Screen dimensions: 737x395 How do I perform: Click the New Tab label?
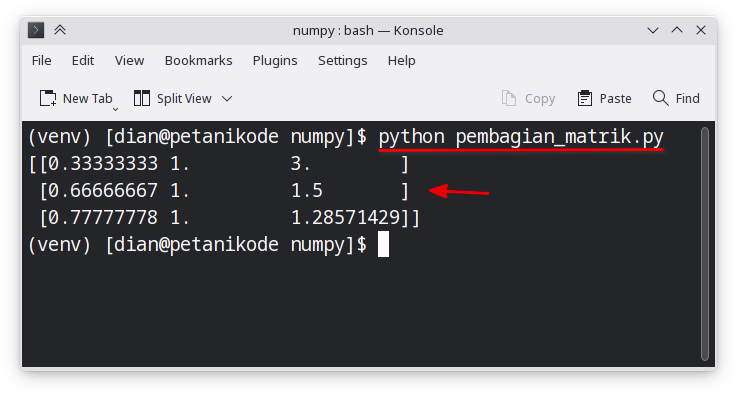[x=87, y=99]
